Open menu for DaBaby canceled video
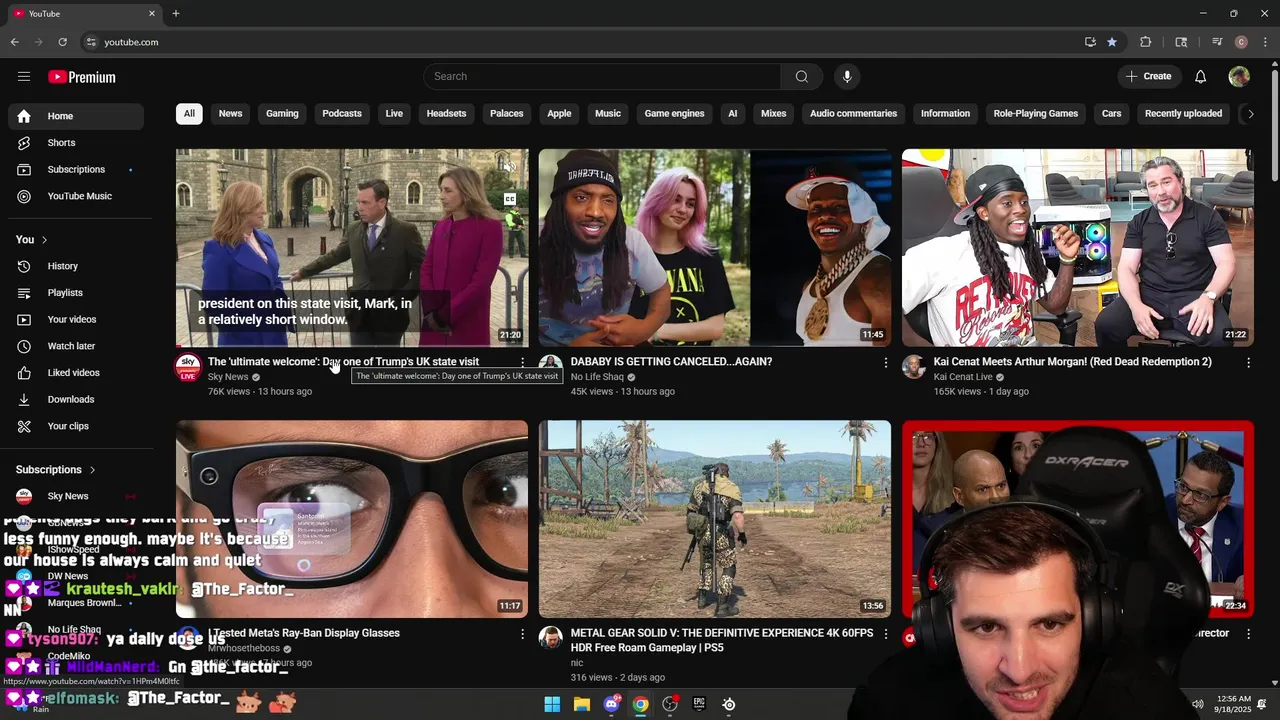1280x720 pixels. pos(885,363)
